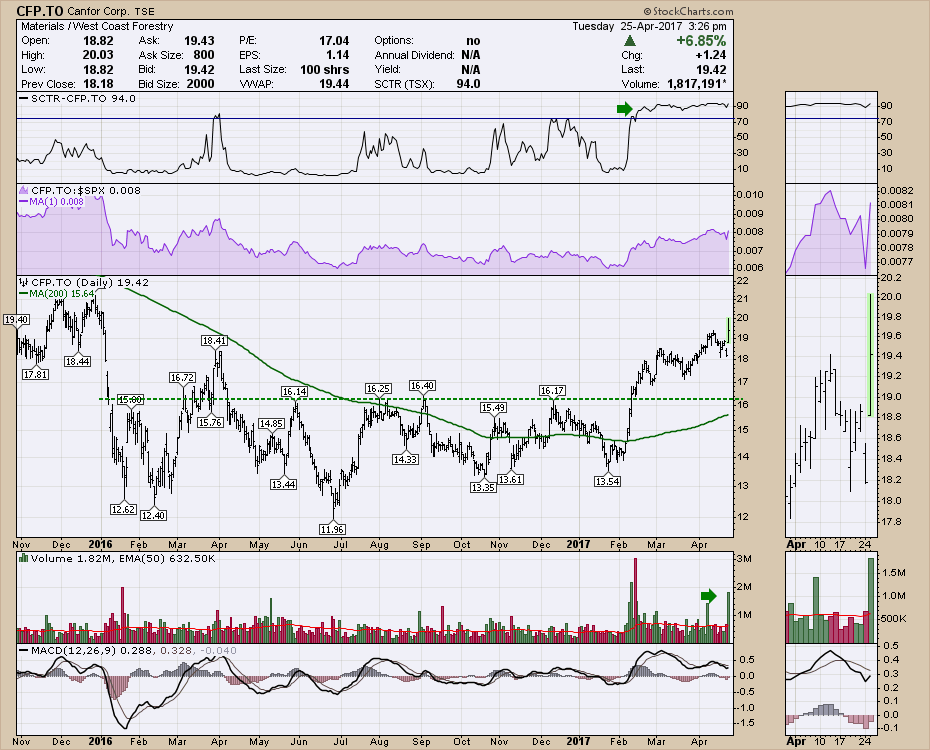Click the purple area icon beside CFP.TO:$SPX
Screen dimensions: 930x750
[23, 190]
